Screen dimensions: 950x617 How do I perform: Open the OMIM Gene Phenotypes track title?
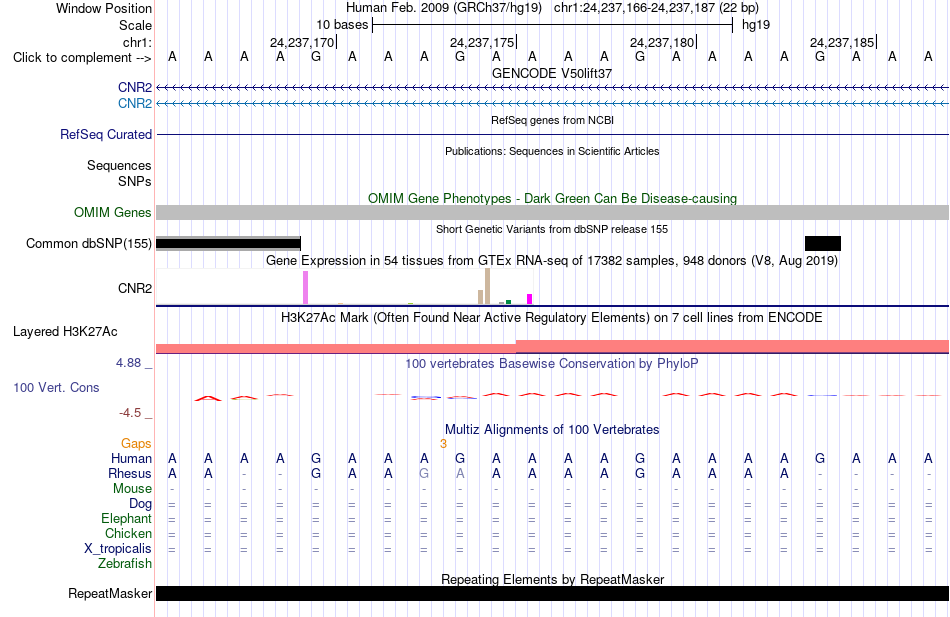(x=552, y=198)
